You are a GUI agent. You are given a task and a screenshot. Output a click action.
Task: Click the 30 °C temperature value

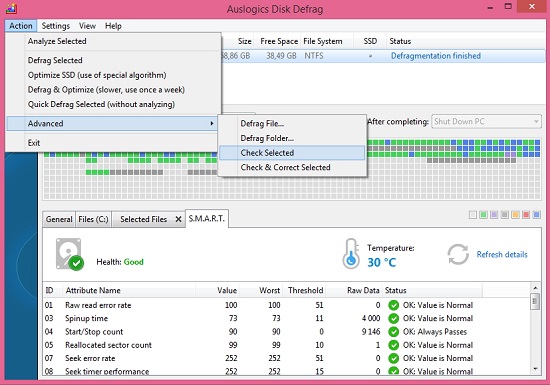(382, 262)
